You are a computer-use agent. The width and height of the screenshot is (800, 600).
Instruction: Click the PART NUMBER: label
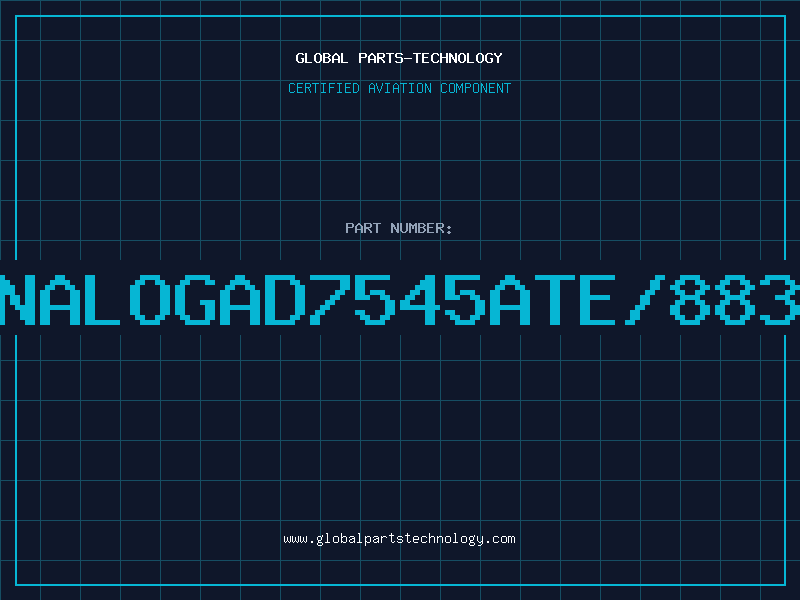399,228
